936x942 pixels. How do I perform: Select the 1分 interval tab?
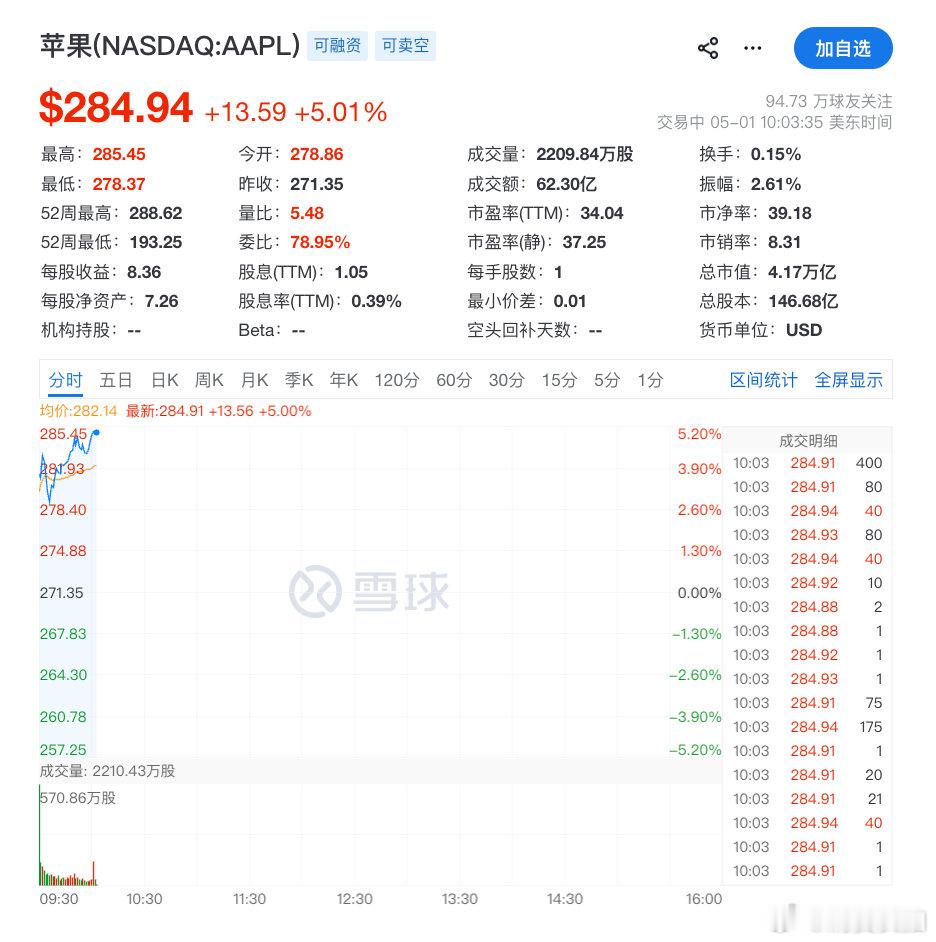[x=651, y=380]
